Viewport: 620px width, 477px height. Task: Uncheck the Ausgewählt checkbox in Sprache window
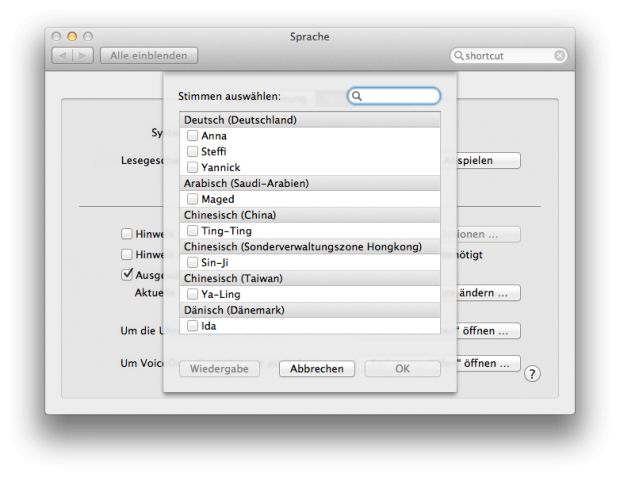pyautogui.click(x=127, y=274)
